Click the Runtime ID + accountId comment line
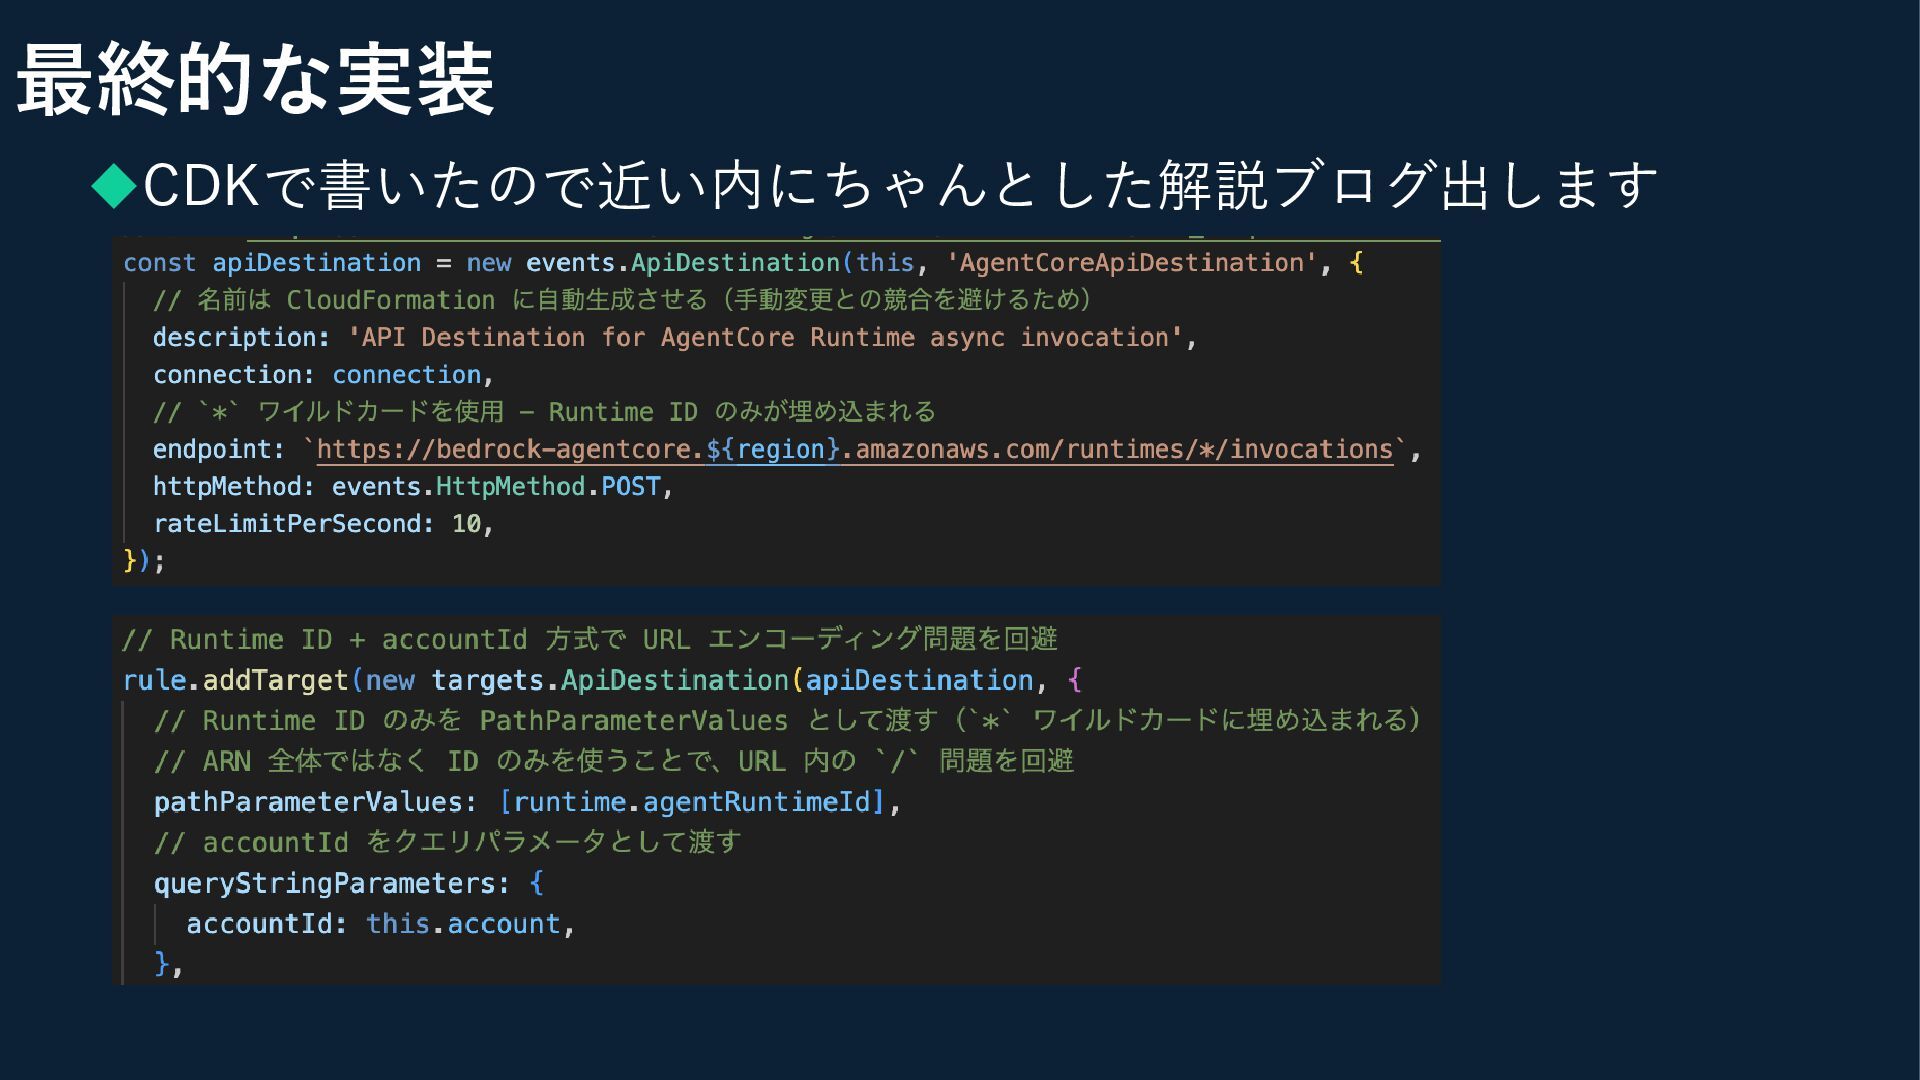The height and width of the screenshot is (1080, 1920). coord(590,640)
